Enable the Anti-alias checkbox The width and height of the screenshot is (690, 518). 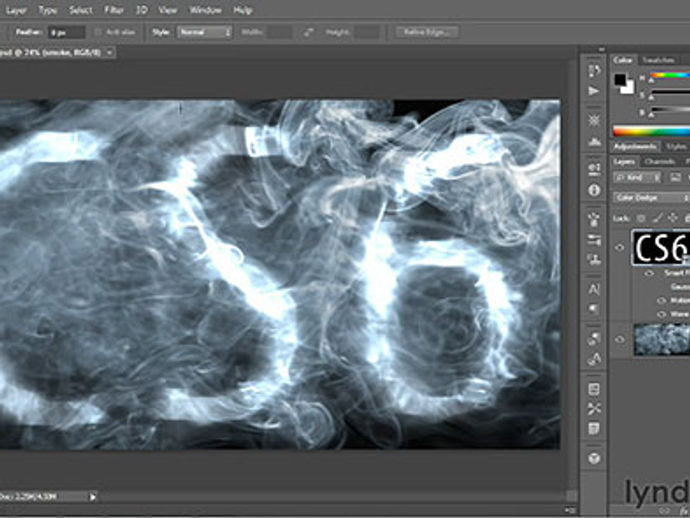[x=98, y=32]
